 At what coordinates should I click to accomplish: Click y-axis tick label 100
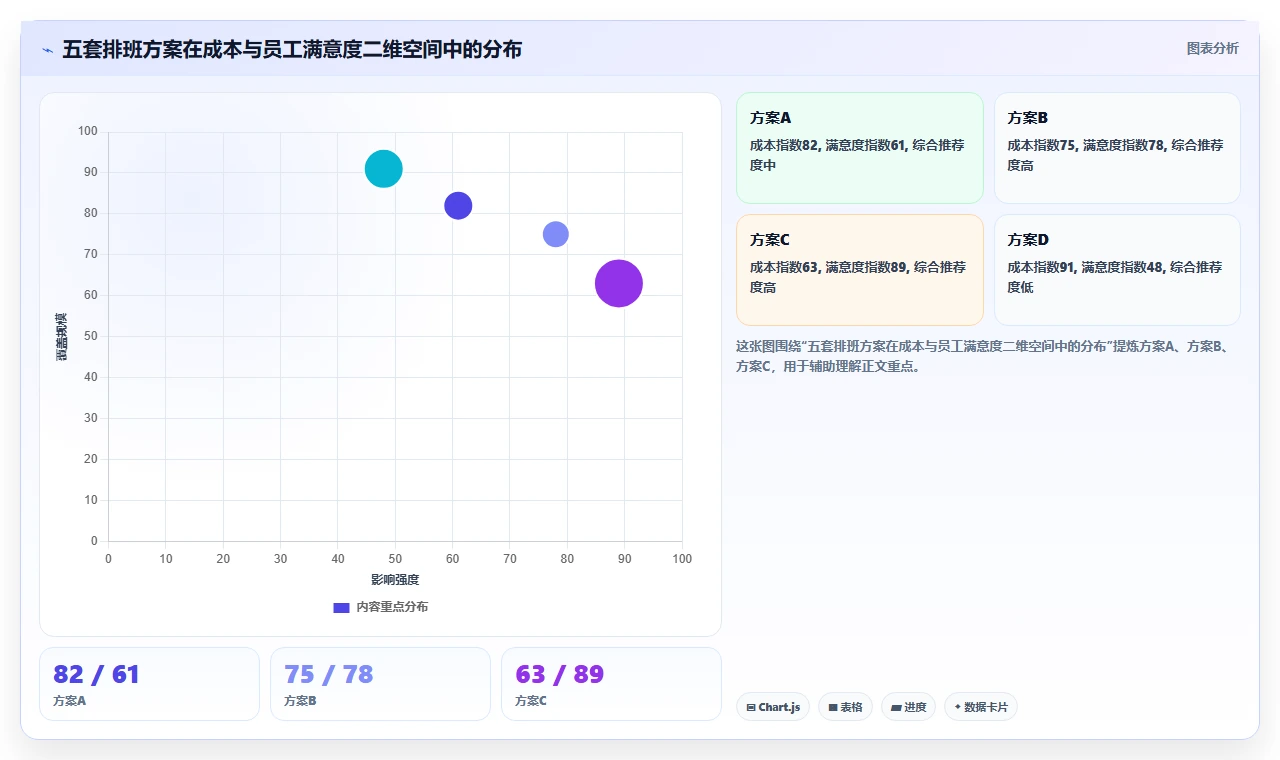point(88,131)
